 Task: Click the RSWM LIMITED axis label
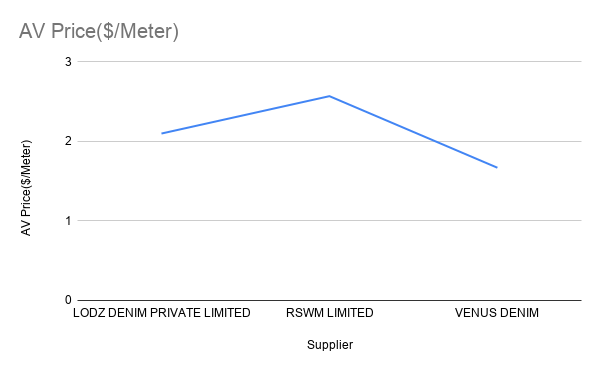pos(329,313)
